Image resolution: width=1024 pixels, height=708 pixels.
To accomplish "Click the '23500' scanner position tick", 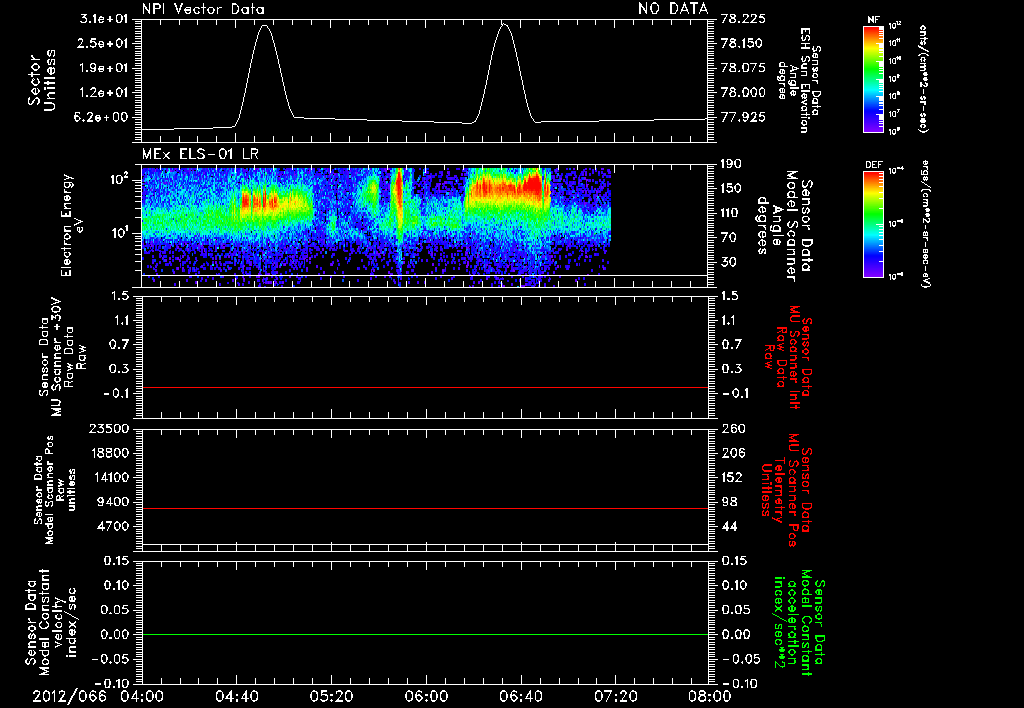I will coord(109,429).
